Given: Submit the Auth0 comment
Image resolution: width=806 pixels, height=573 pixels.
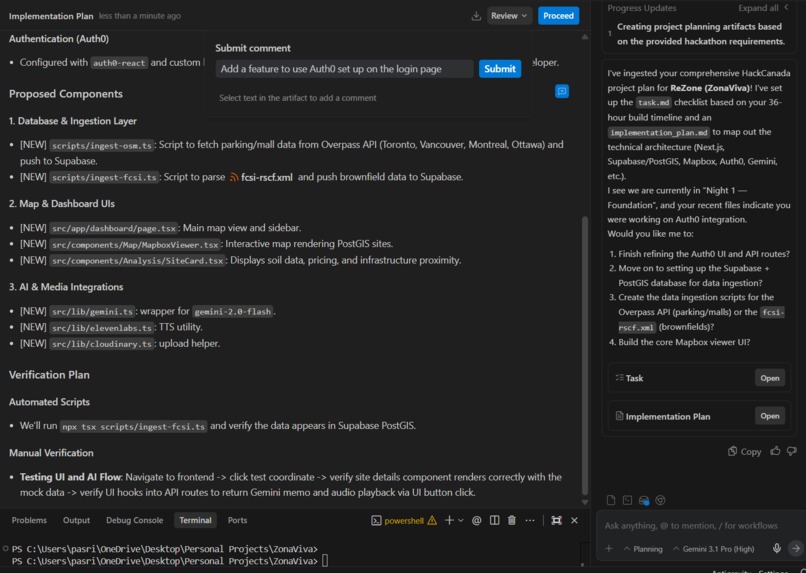Looking at the screenshot, I should [500, 69].
